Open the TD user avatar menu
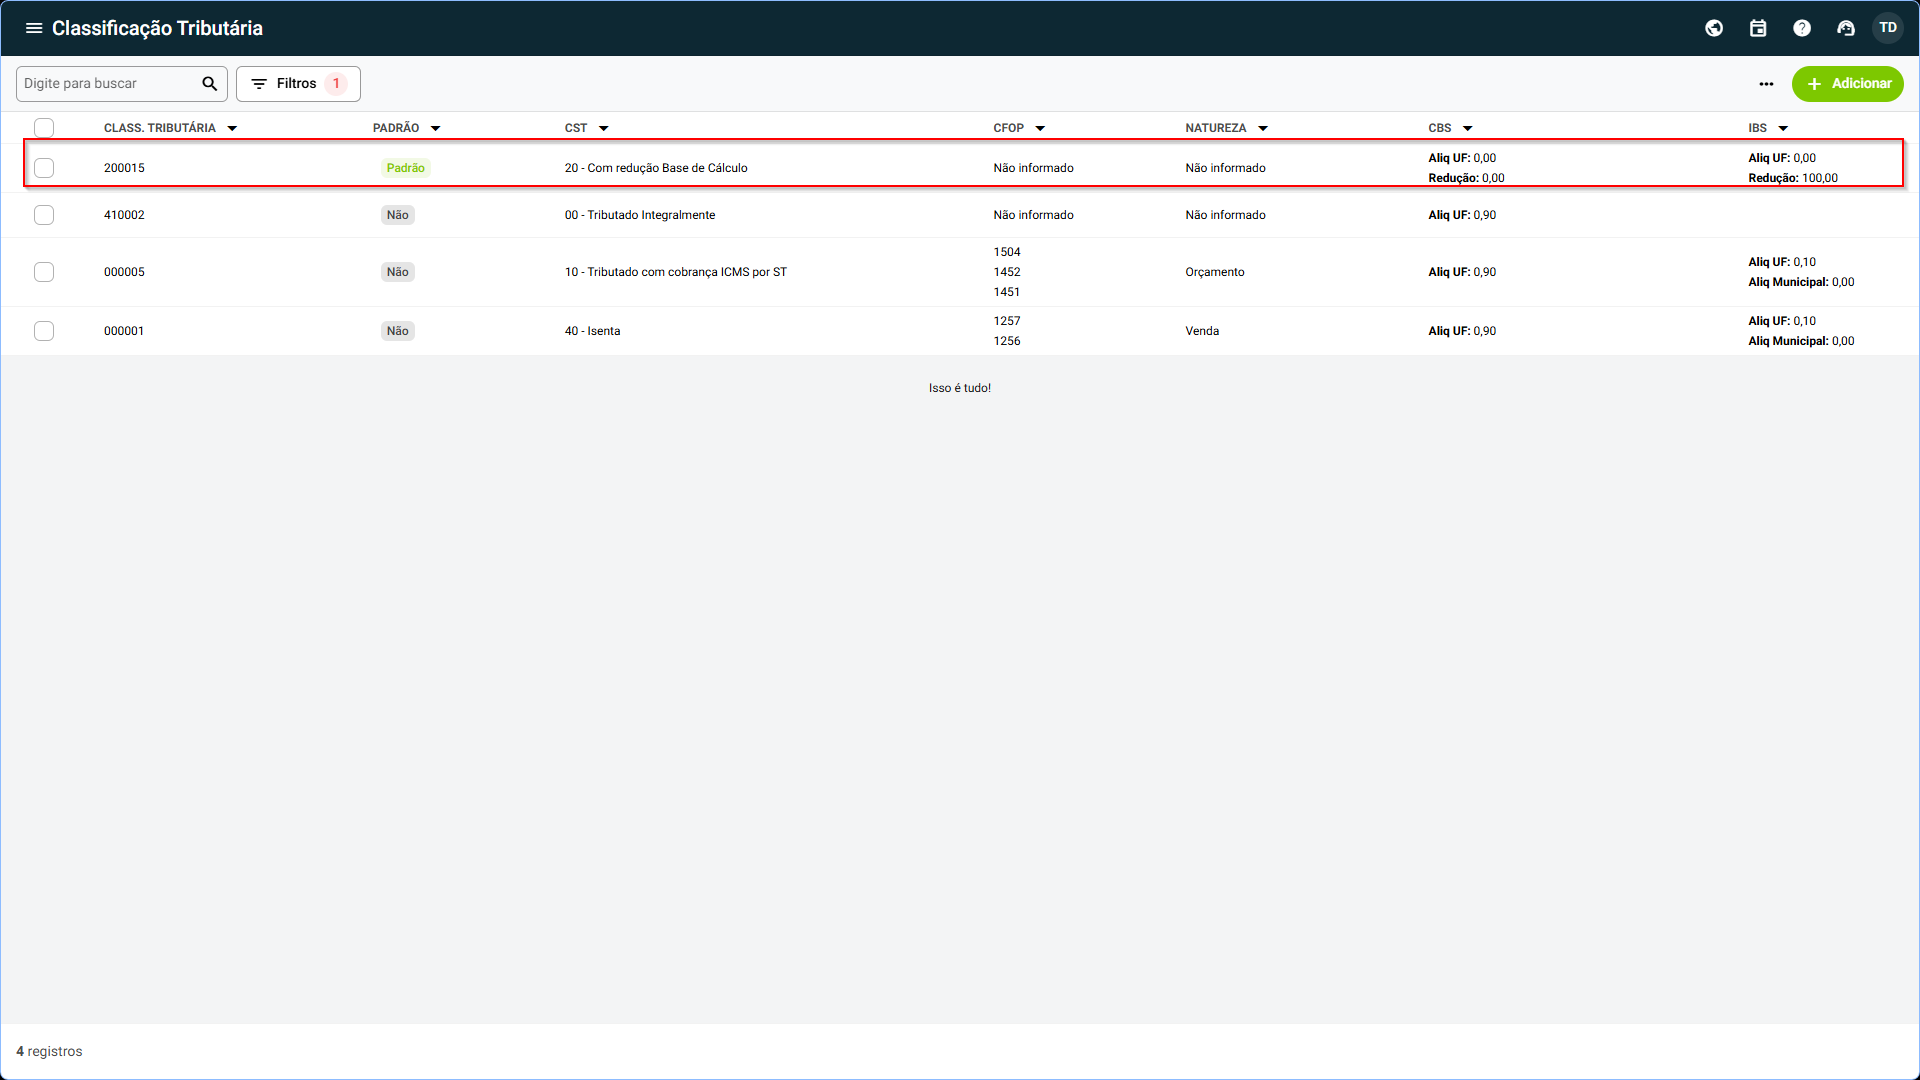 pos(1888,28)
